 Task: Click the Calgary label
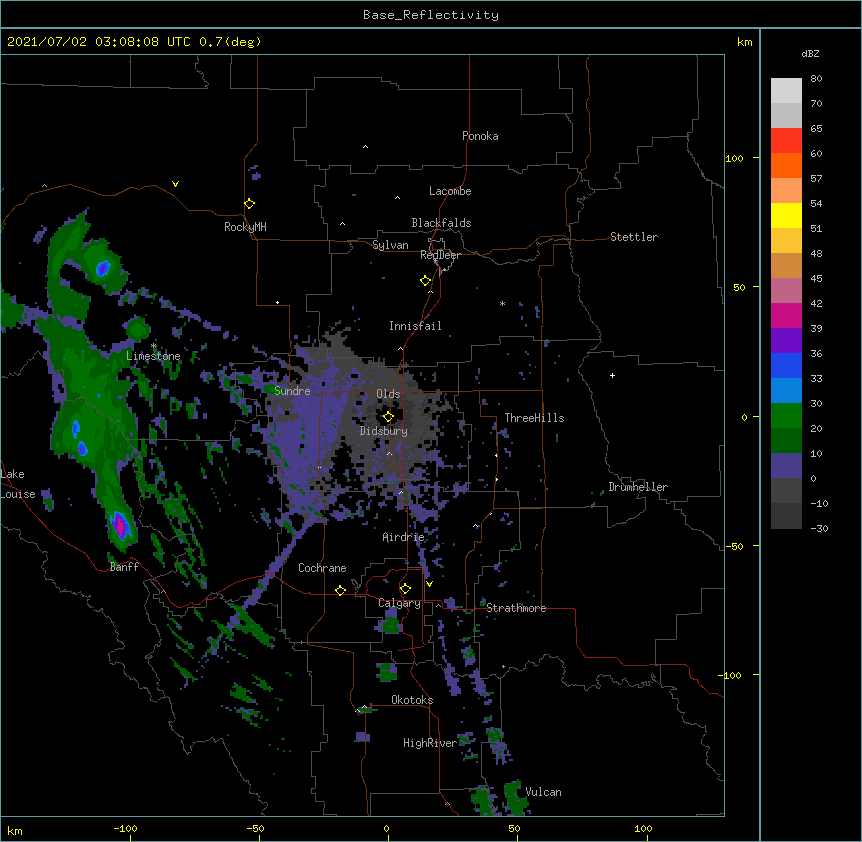399,603
